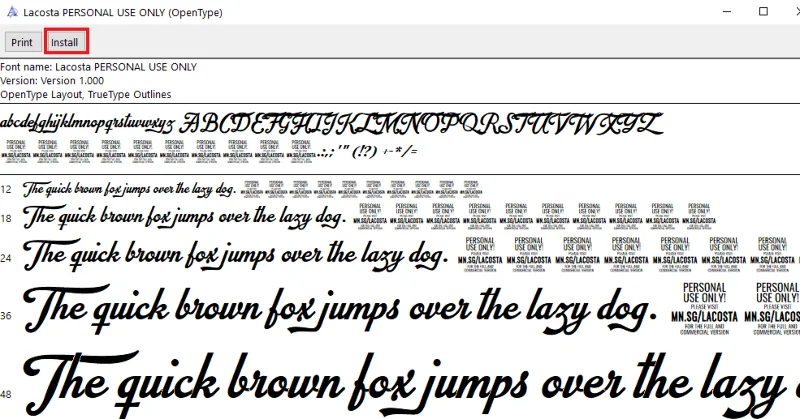The width and height of the screenshot is (800, 419).
Task: Click the size 18 label
Action: (6, 219)
